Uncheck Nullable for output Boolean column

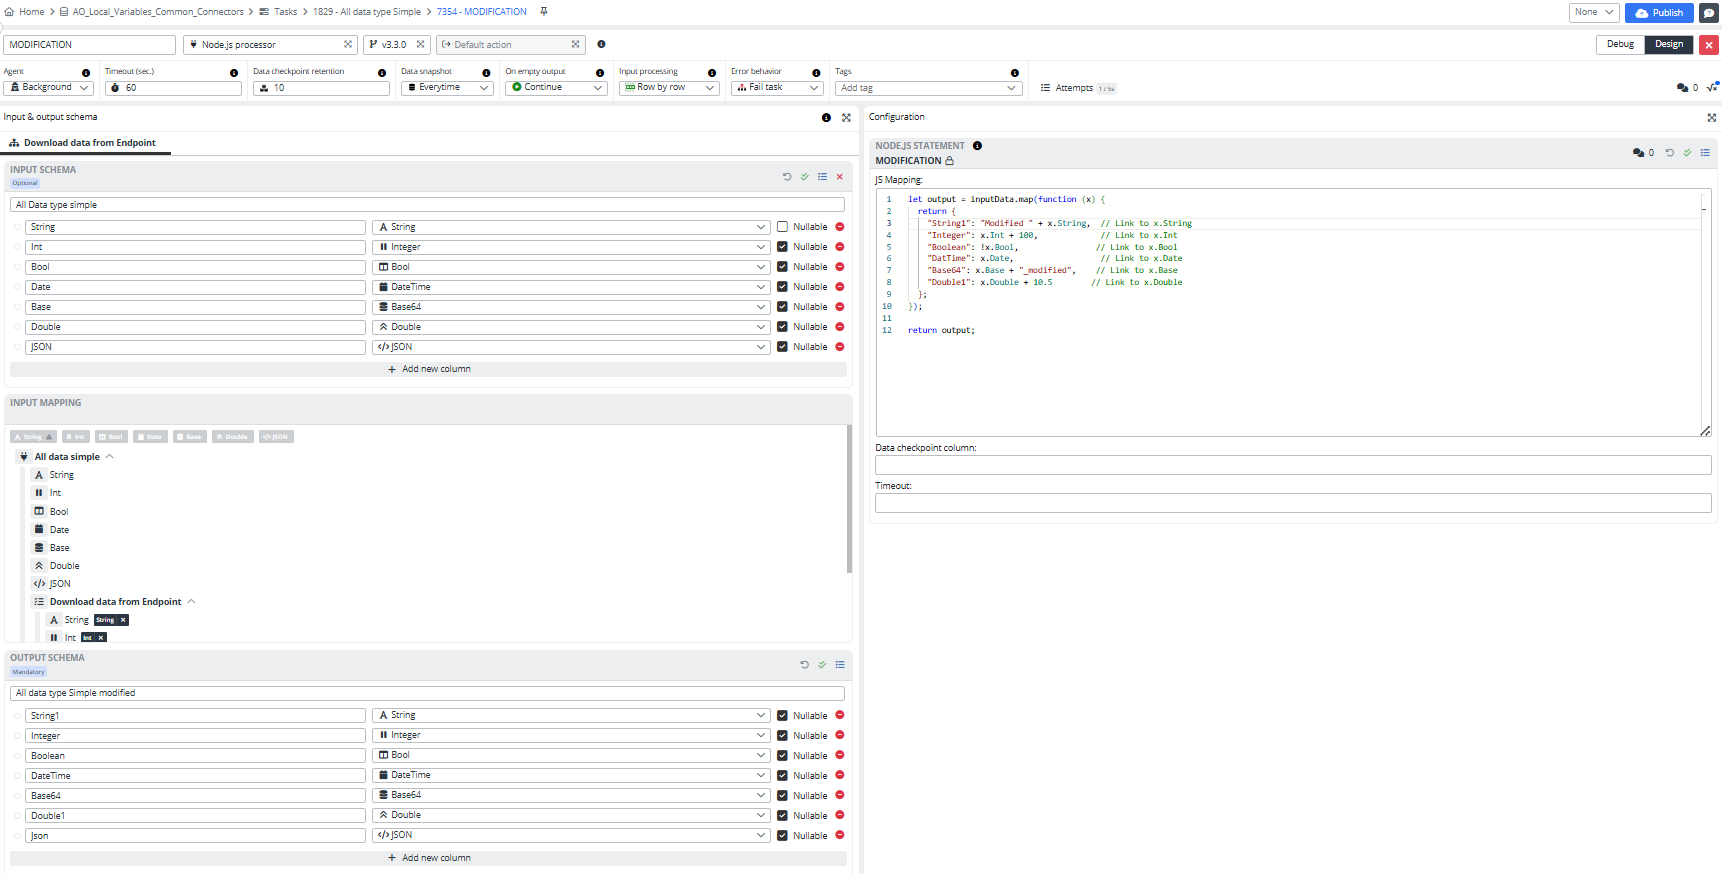[782, 755]
